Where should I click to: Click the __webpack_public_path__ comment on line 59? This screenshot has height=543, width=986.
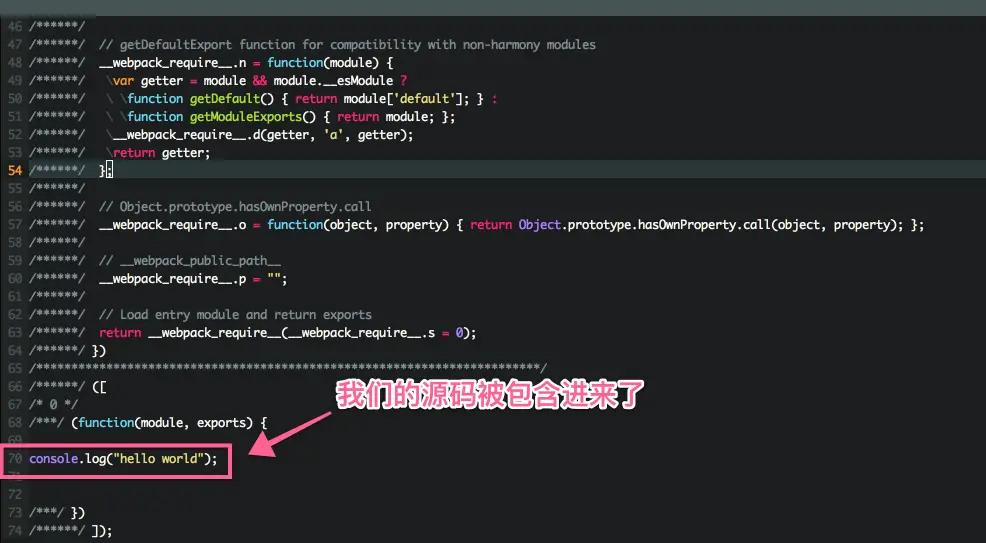coord(190,261)
